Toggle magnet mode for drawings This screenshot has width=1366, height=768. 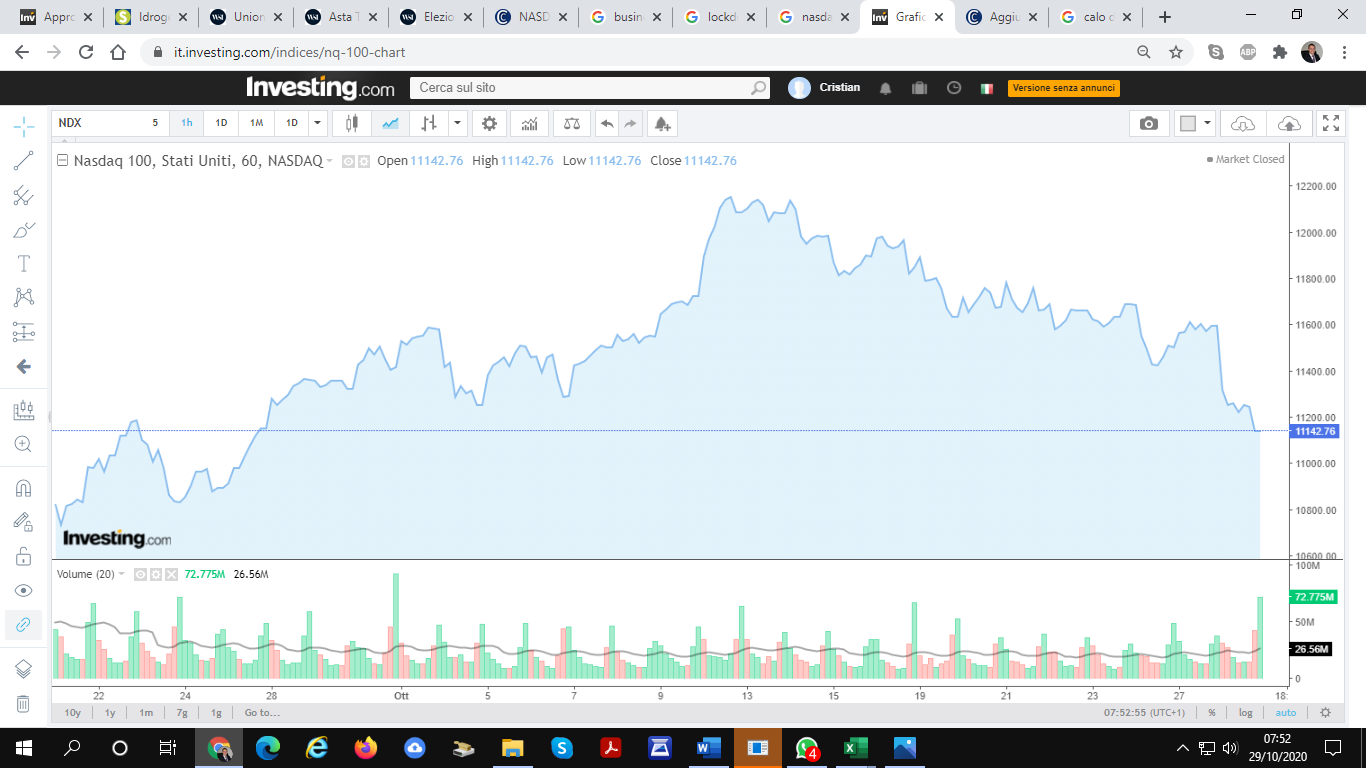coord(24,488)
